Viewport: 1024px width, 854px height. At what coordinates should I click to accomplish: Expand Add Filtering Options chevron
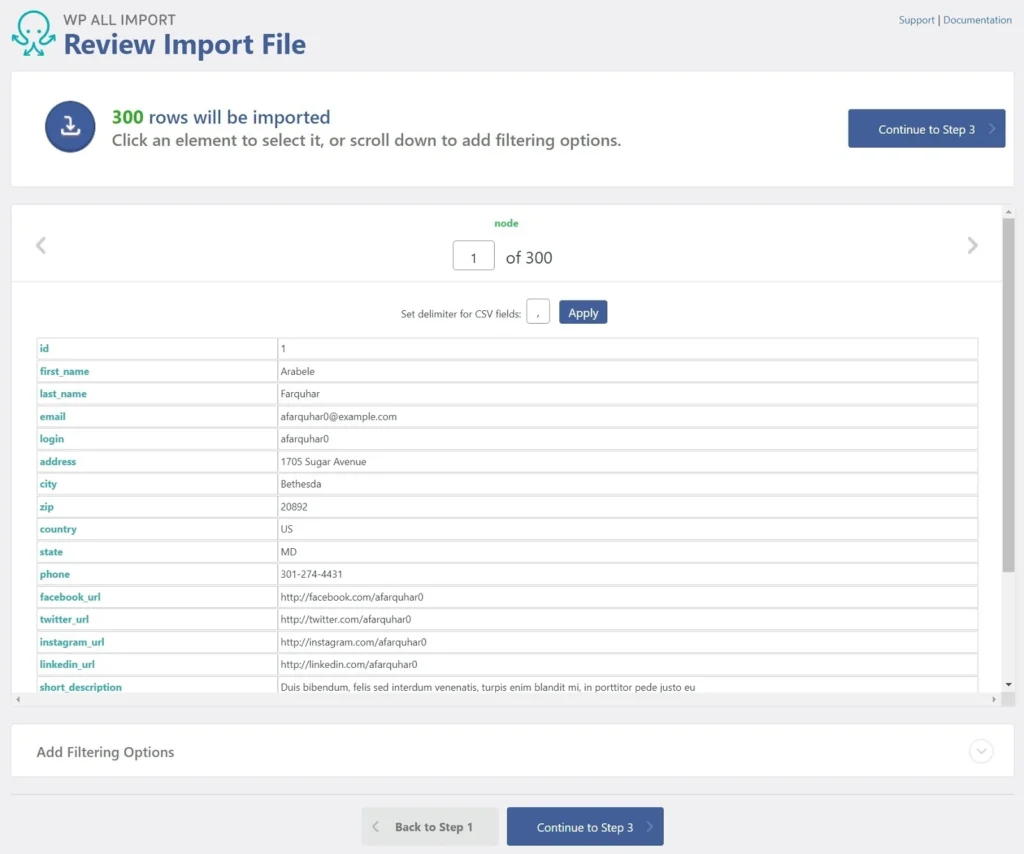(980, 751)
